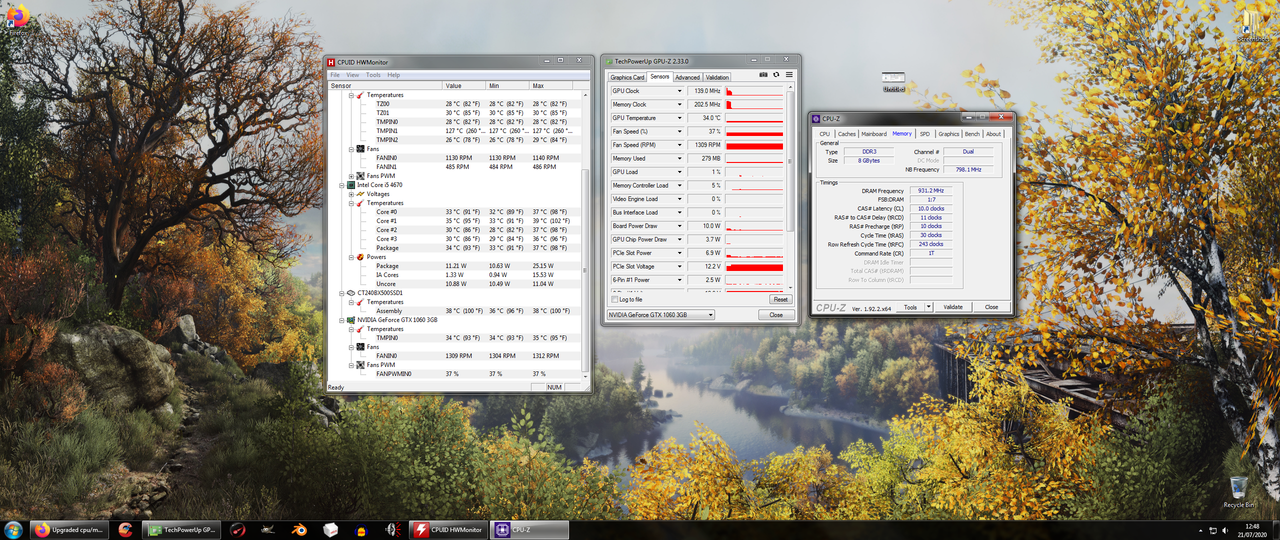Screen dimensions: 1280x540
Task: Open the Memory Used sensor dropdown
Action: (x=680, y=158)
